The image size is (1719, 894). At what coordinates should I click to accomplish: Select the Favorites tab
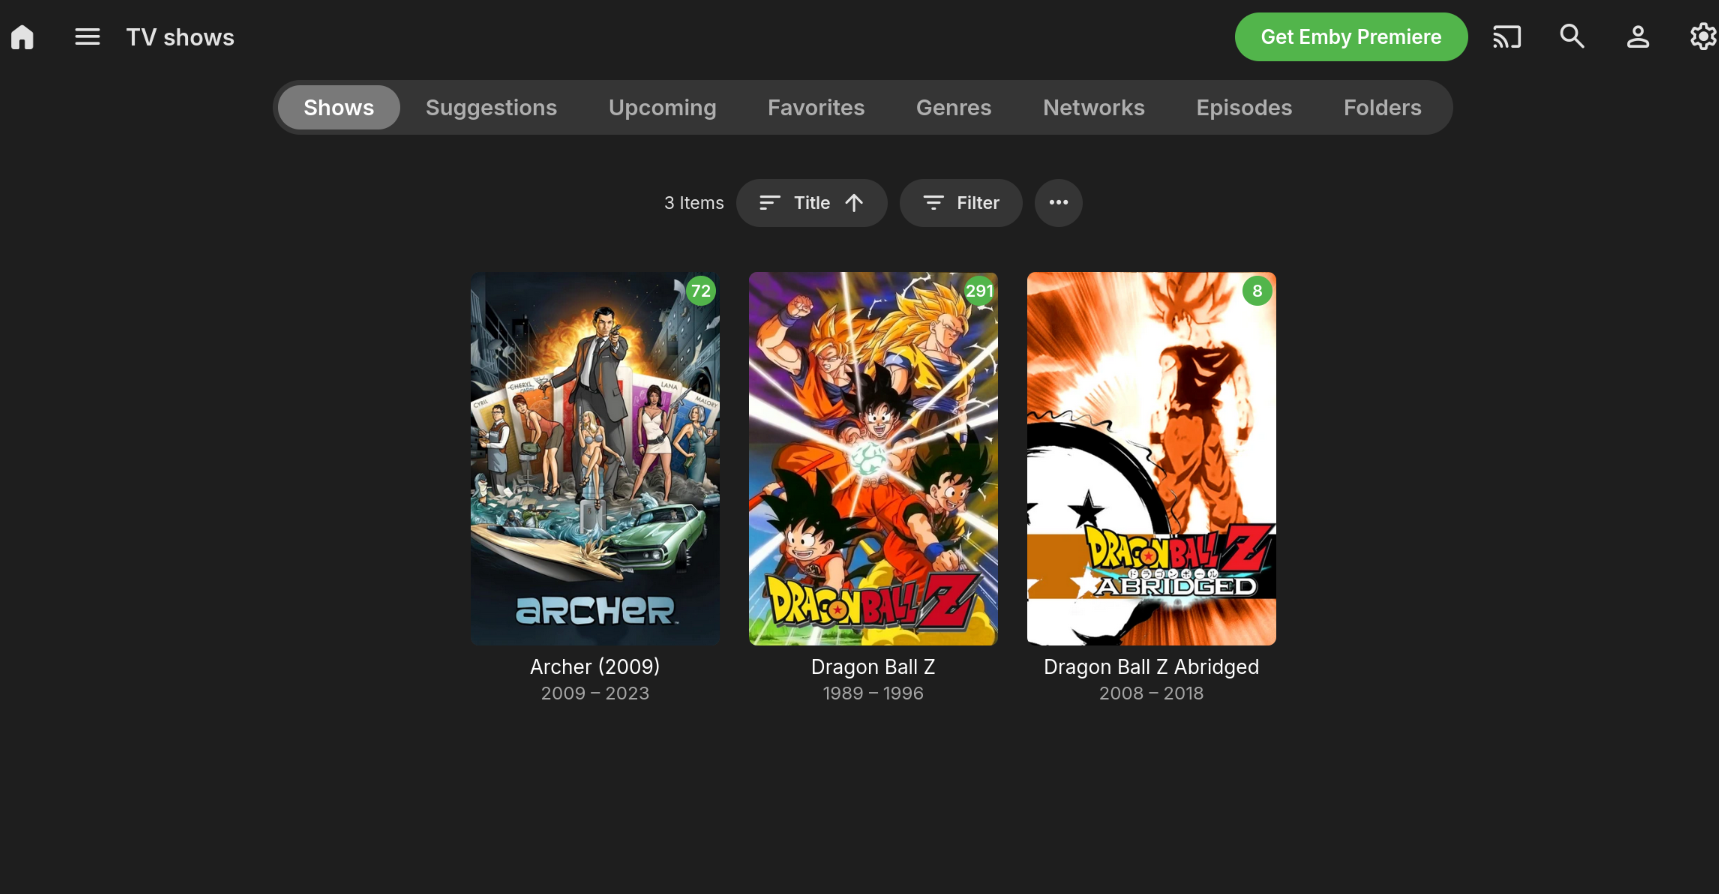[x=816, y=108]
